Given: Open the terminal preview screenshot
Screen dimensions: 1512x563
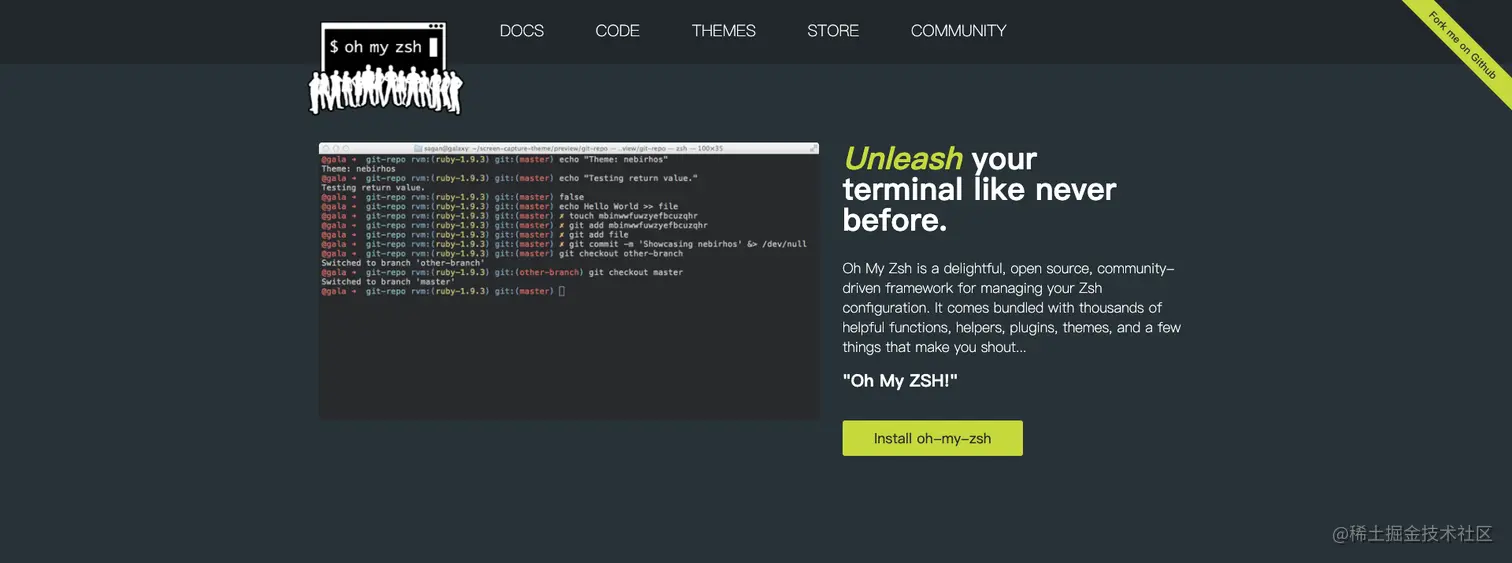Looking at the screenshot, I should (569, 281).
